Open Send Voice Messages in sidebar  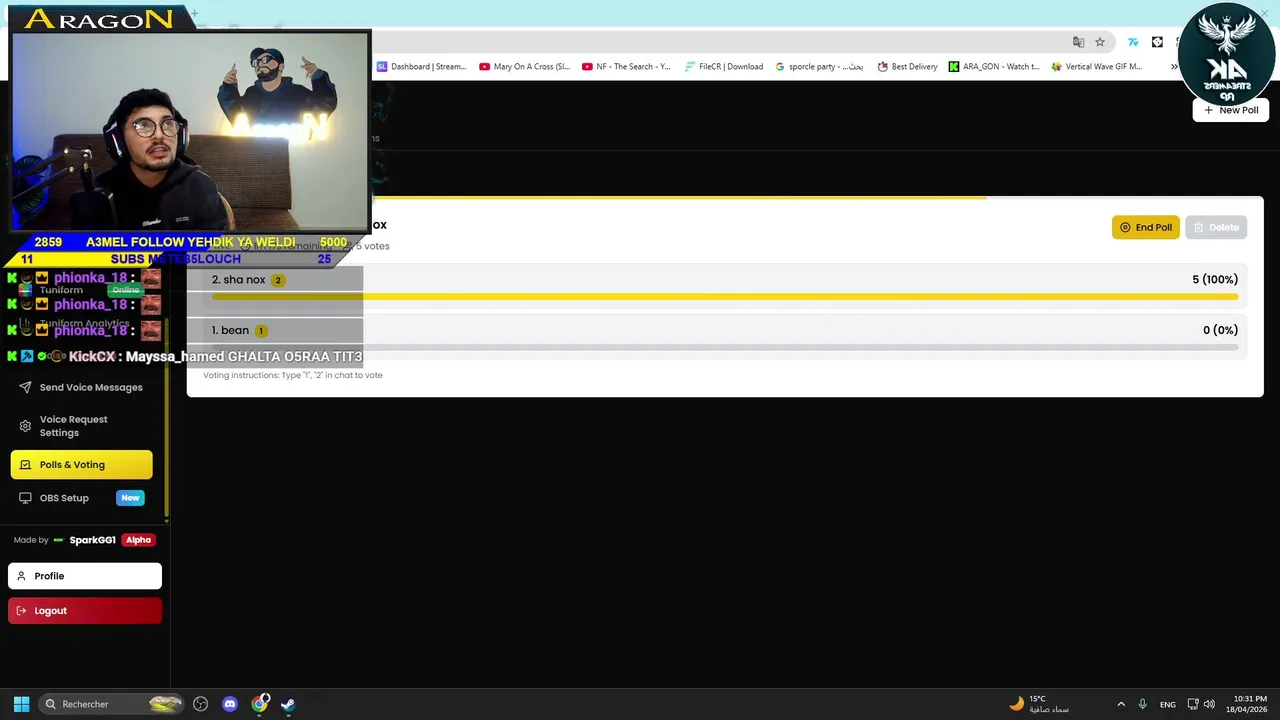[x=82, y=387]
